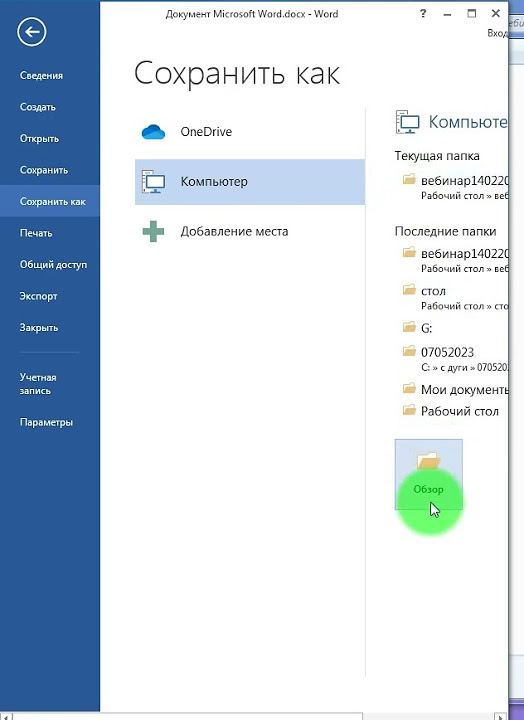The image size is (524, 720).
Task: Click the folder icon beside стол
Action: (409, 290)
